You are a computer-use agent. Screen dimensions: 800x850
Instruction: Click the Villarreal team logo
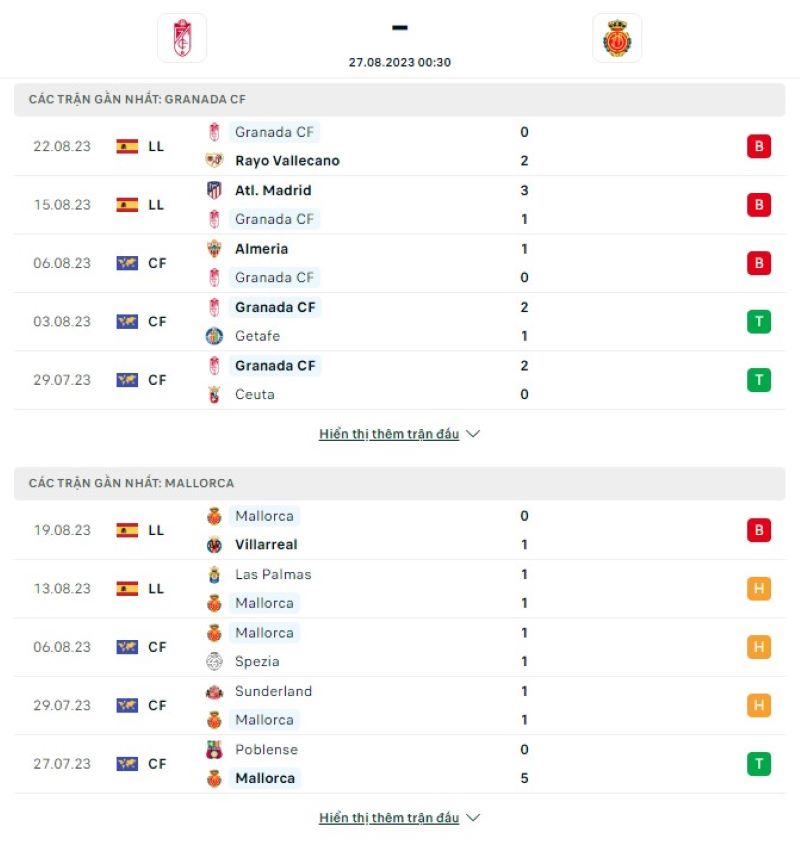pyautogui.click(x=214, y=545)
